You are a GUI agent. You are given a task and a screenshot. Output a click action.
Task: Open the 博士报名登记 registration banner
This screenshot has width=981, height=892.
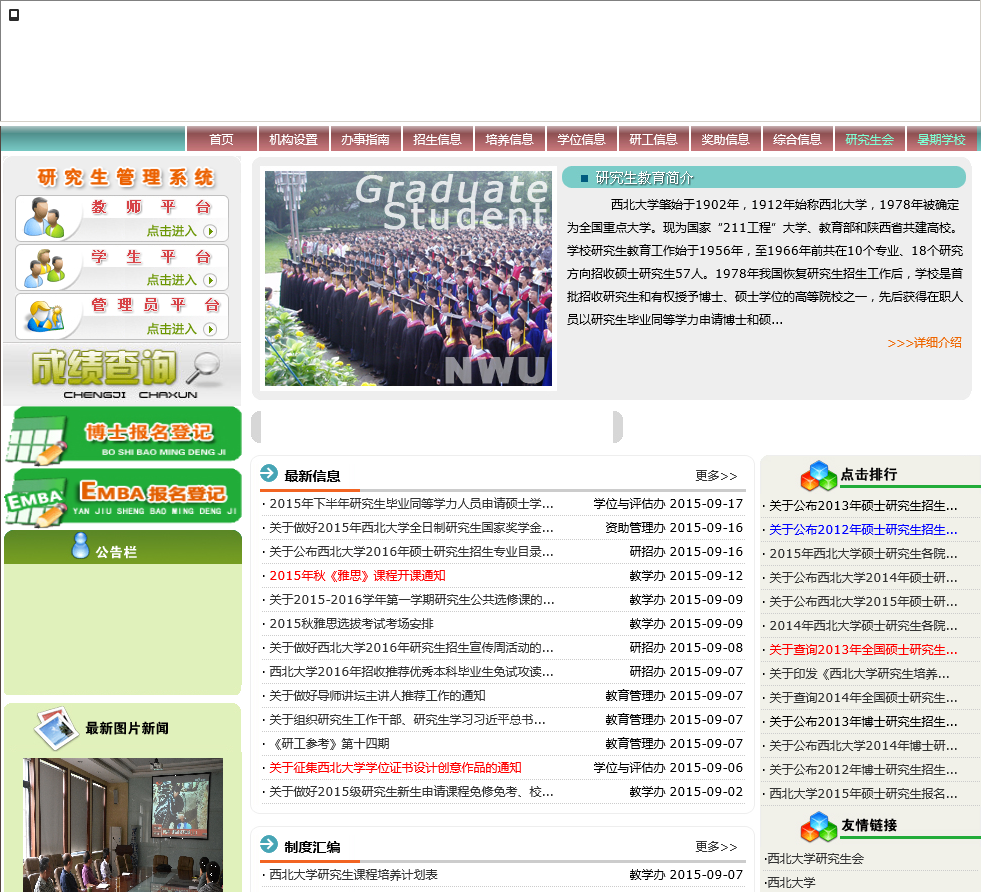click(122, 435)
